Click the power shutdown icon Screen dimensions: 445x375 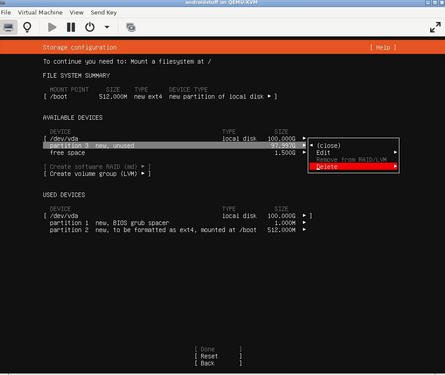point(90,27)
